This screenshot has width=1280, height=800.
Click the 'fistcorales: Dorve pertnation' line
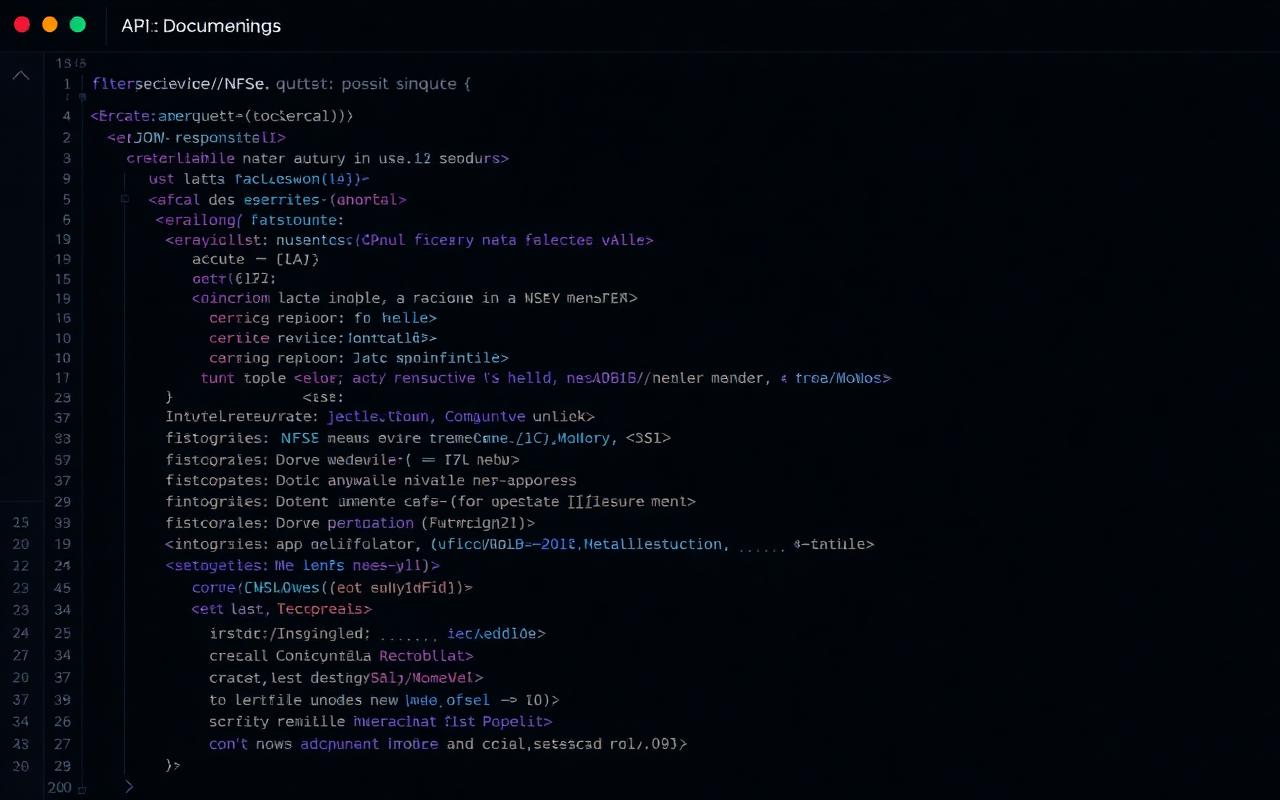[350, 523]
